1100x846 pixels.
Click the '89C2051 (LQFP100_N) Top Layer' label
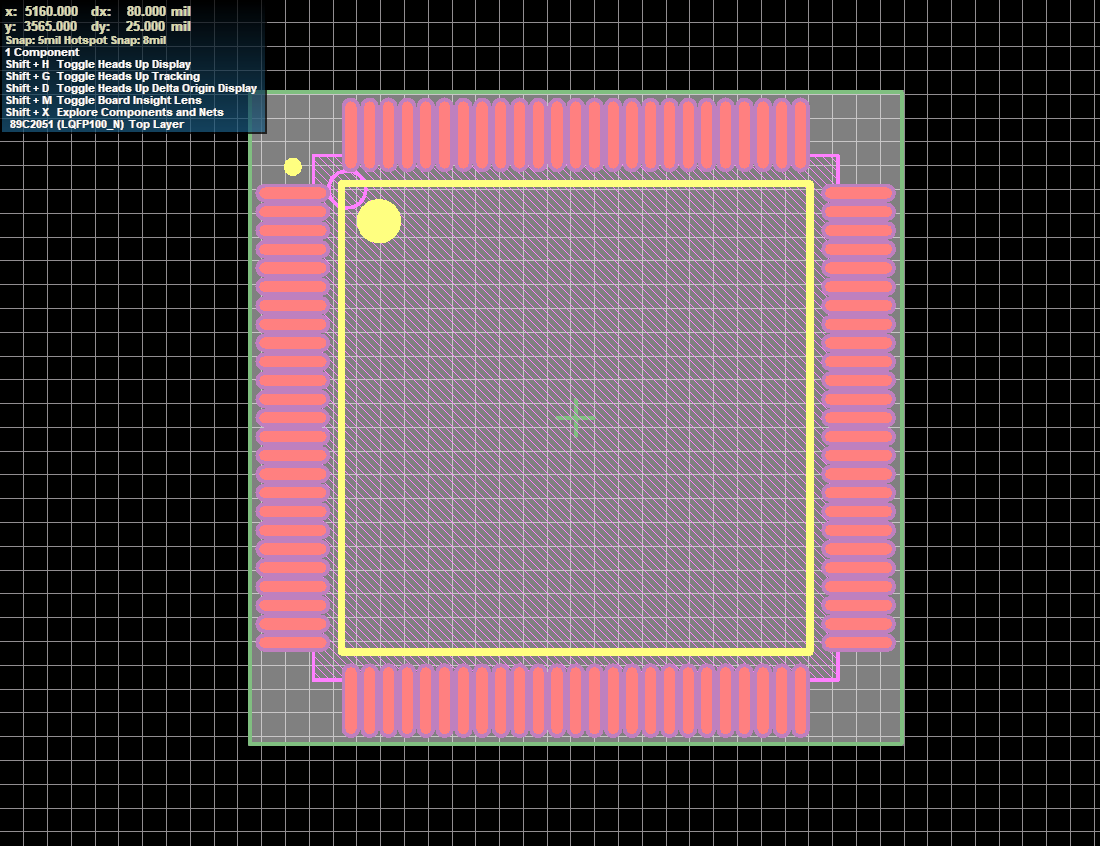pyautogui.click(x=97, y=124)
